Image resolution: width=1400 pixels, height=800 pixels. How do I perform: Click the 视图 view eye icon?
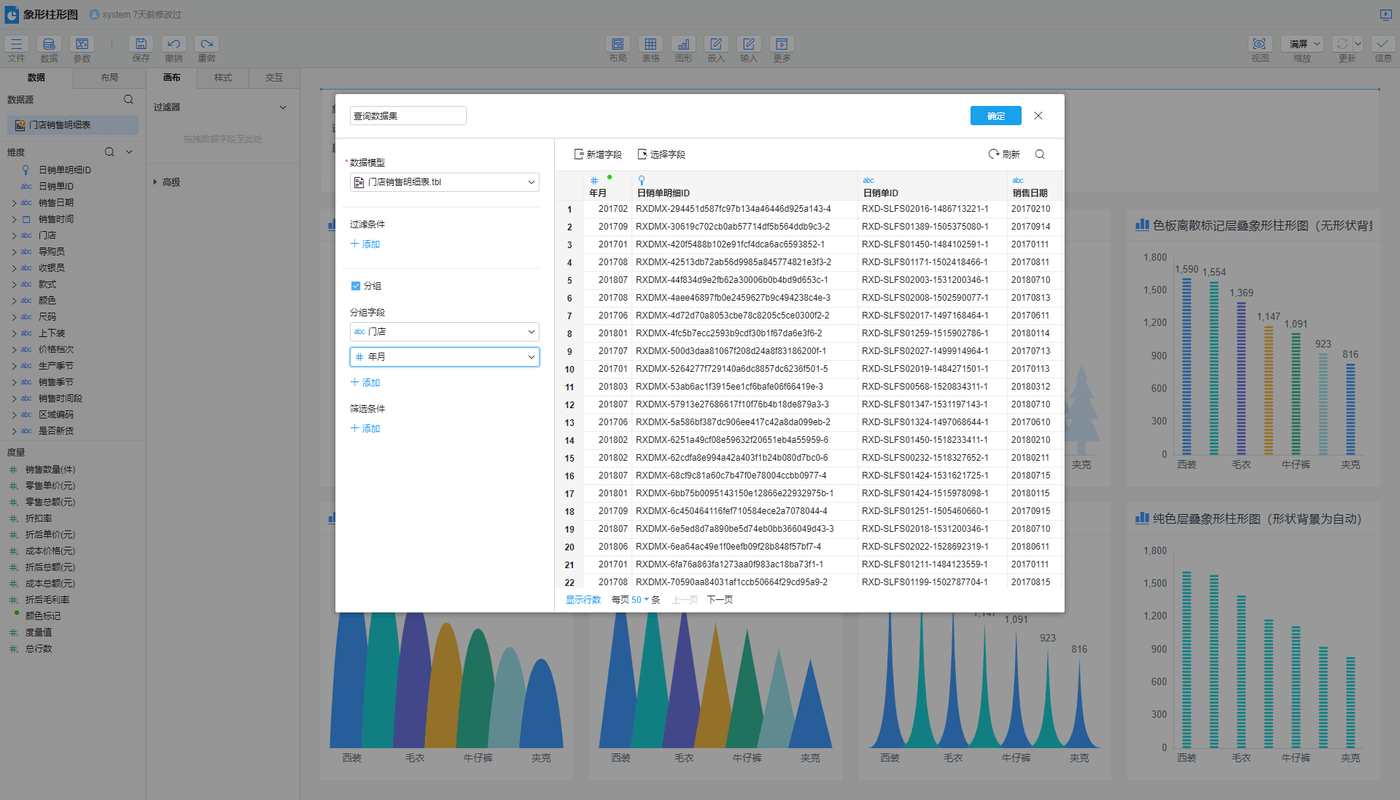(x=1259, y=44)
